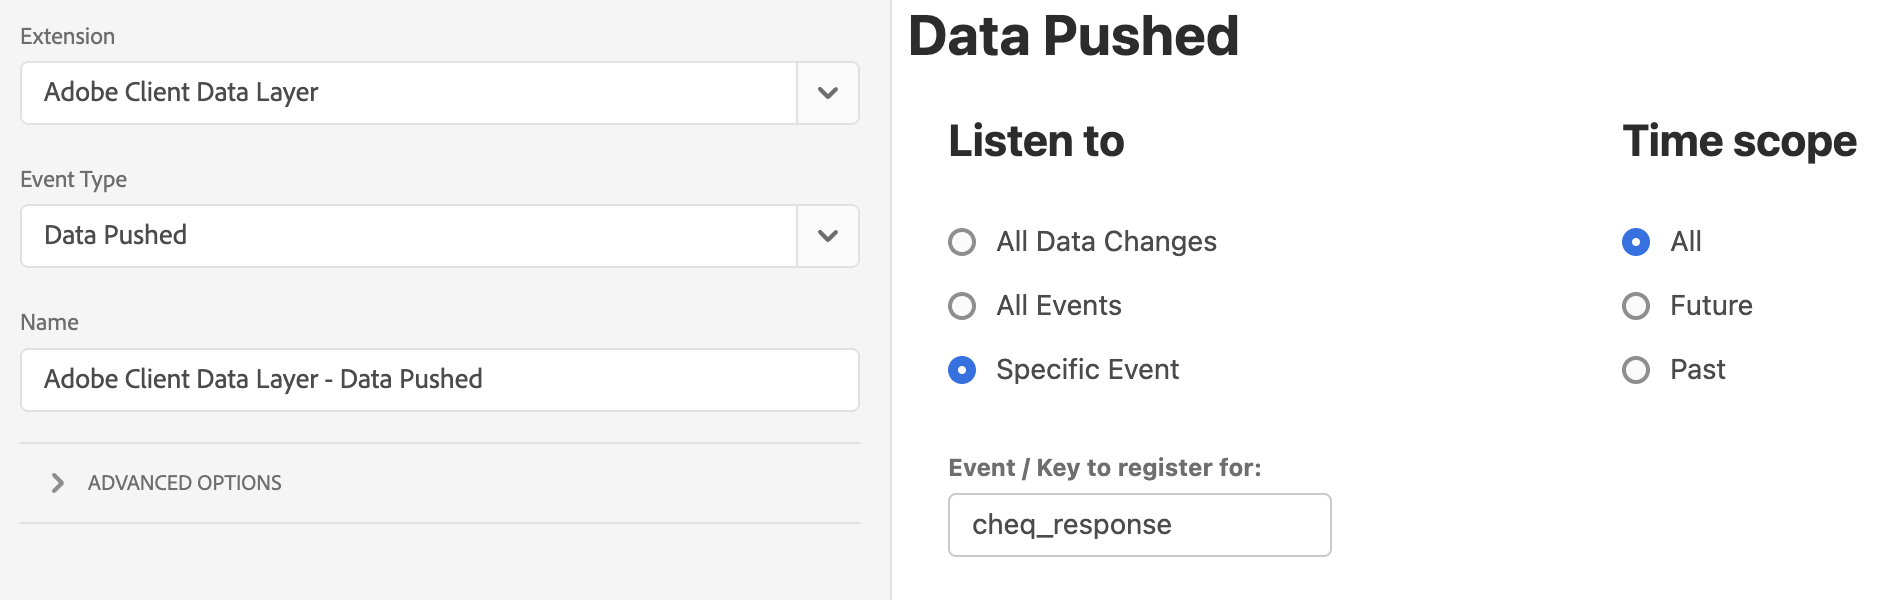This screenshot has width=1890, height=600.
Task: Click the Adobe Client Data Layer combo box
Action: click(440, 93)
